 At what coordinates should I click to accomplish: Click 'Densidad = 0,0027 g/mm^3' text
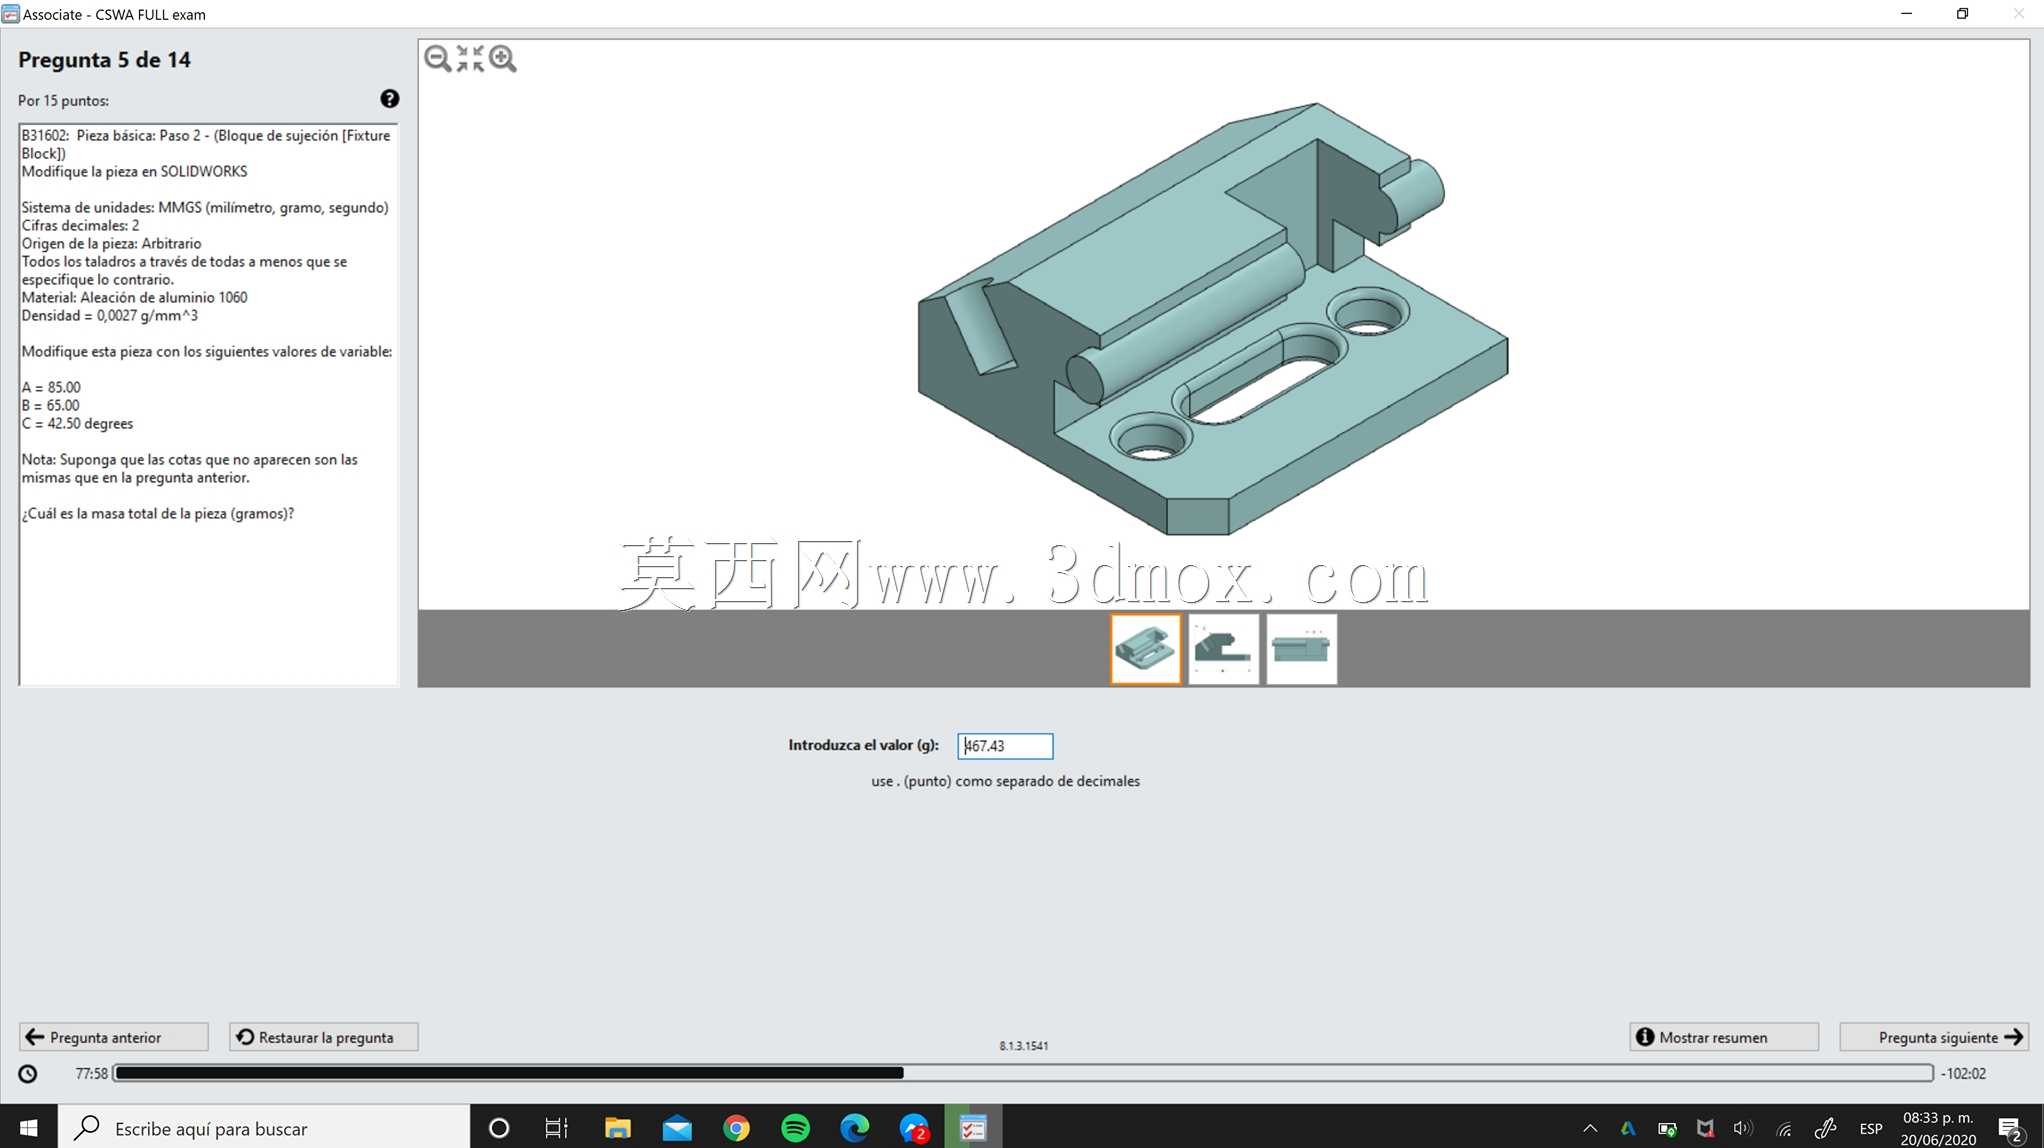(110, 316)
